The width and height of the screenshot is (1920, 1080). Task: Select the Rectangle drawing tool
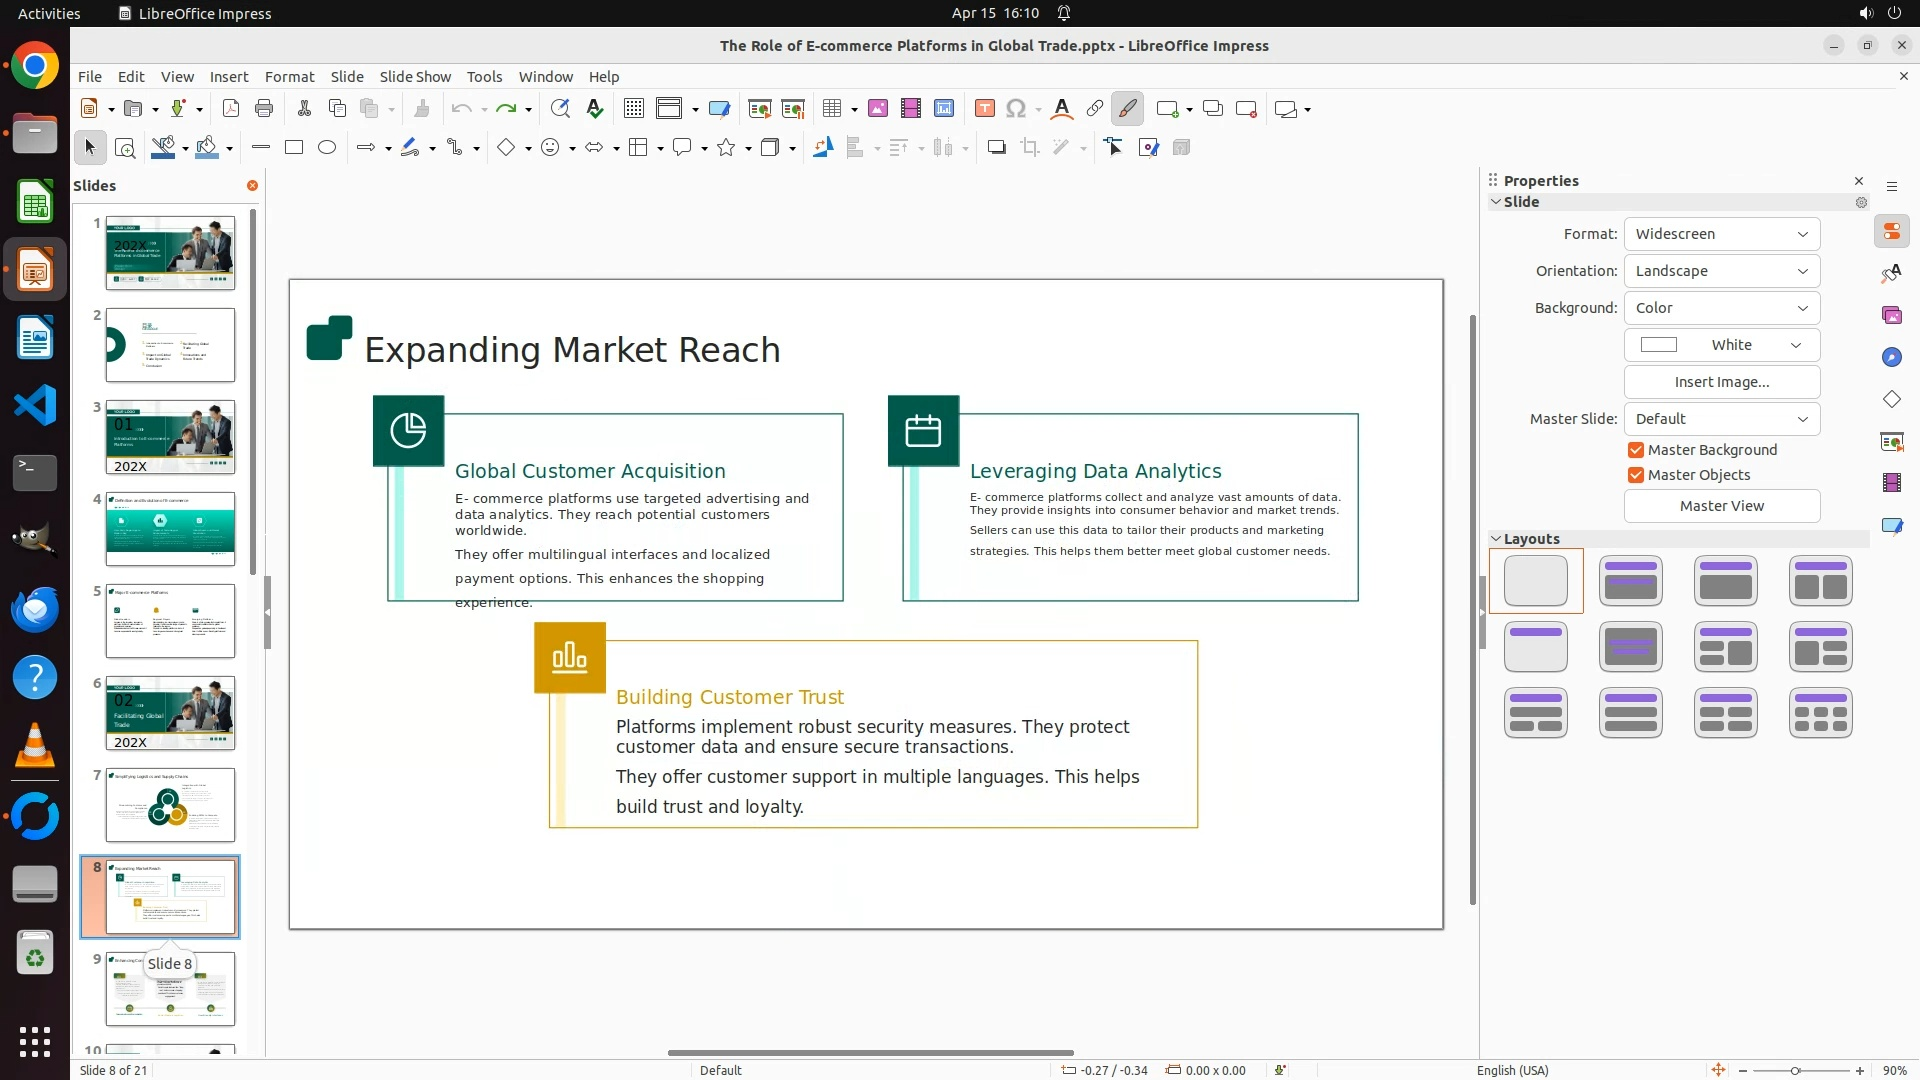[294, 148]
